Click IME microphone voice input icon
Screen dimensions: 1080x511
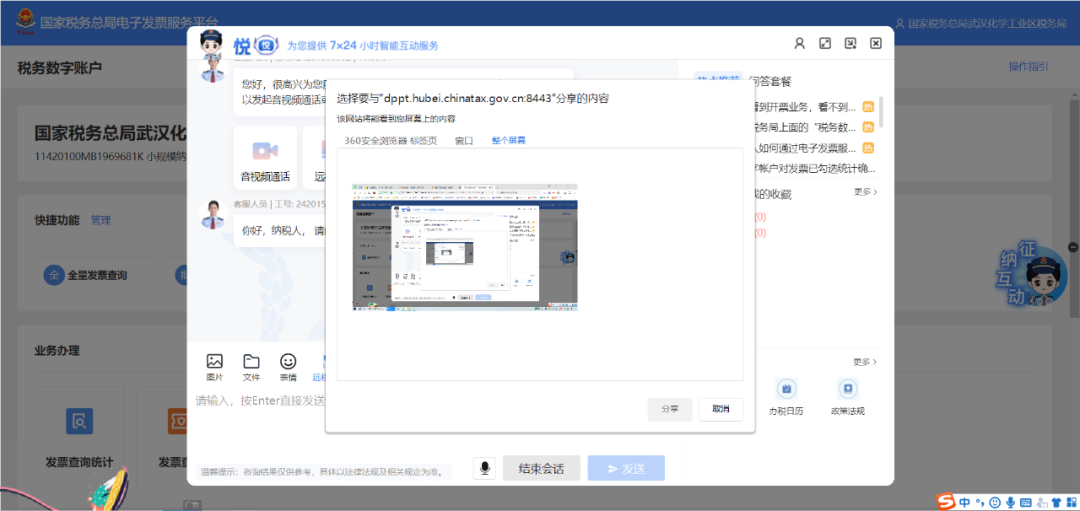[x=1010, y=502]
